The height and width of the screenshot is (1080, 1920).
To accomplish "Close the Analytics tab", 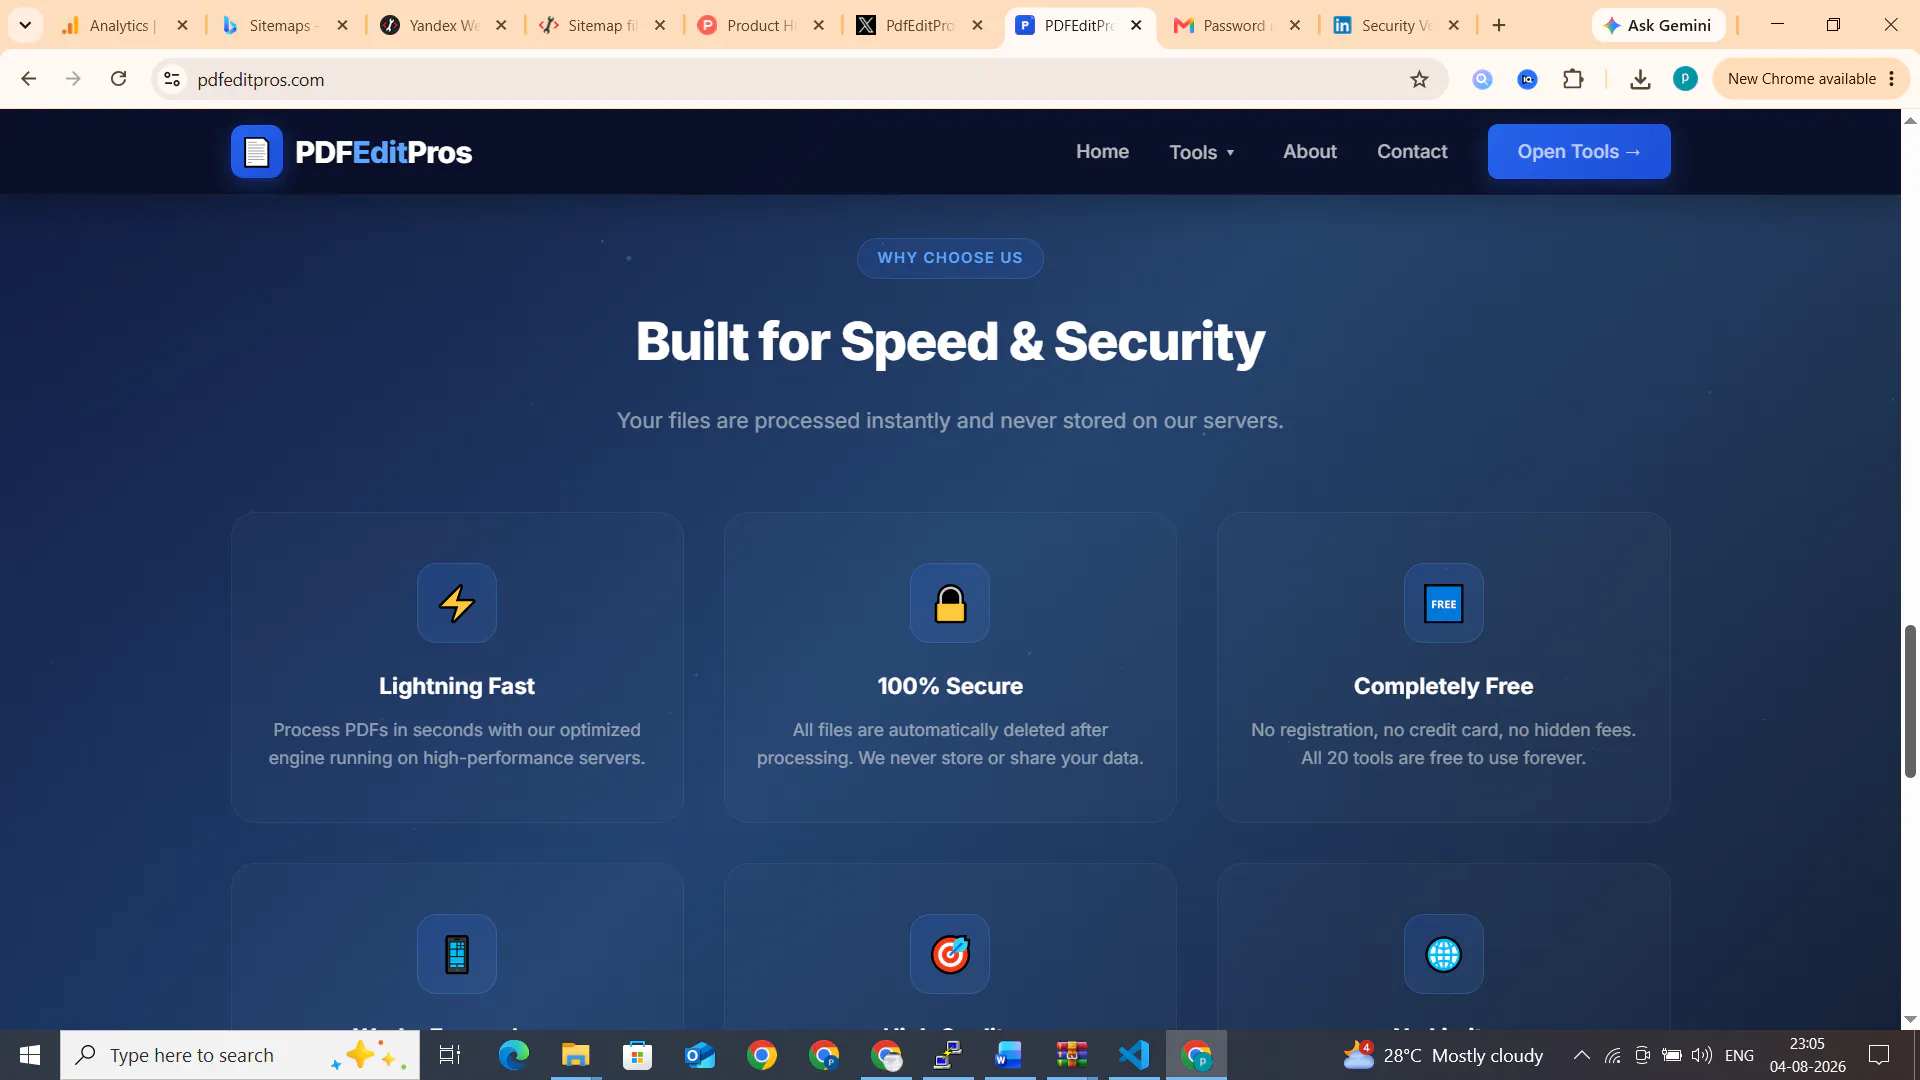I will (182, 25).
